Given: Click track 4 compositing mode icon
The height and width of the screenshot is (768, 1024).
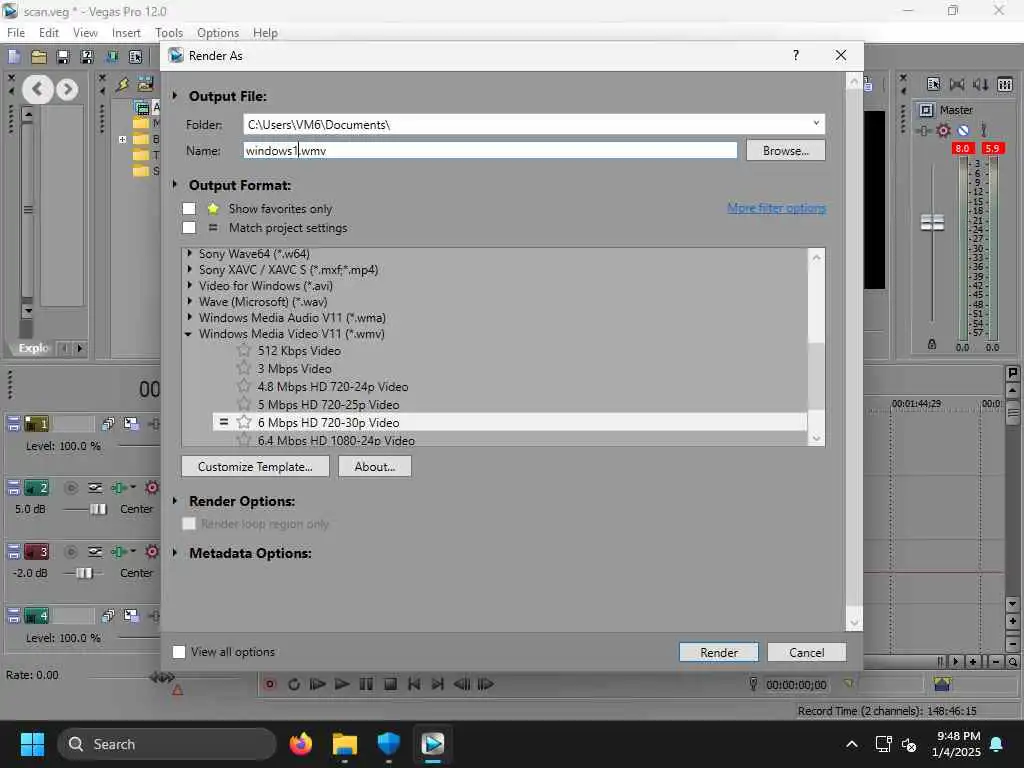Looking at the screenshot, I should click(x=108, y=615).
